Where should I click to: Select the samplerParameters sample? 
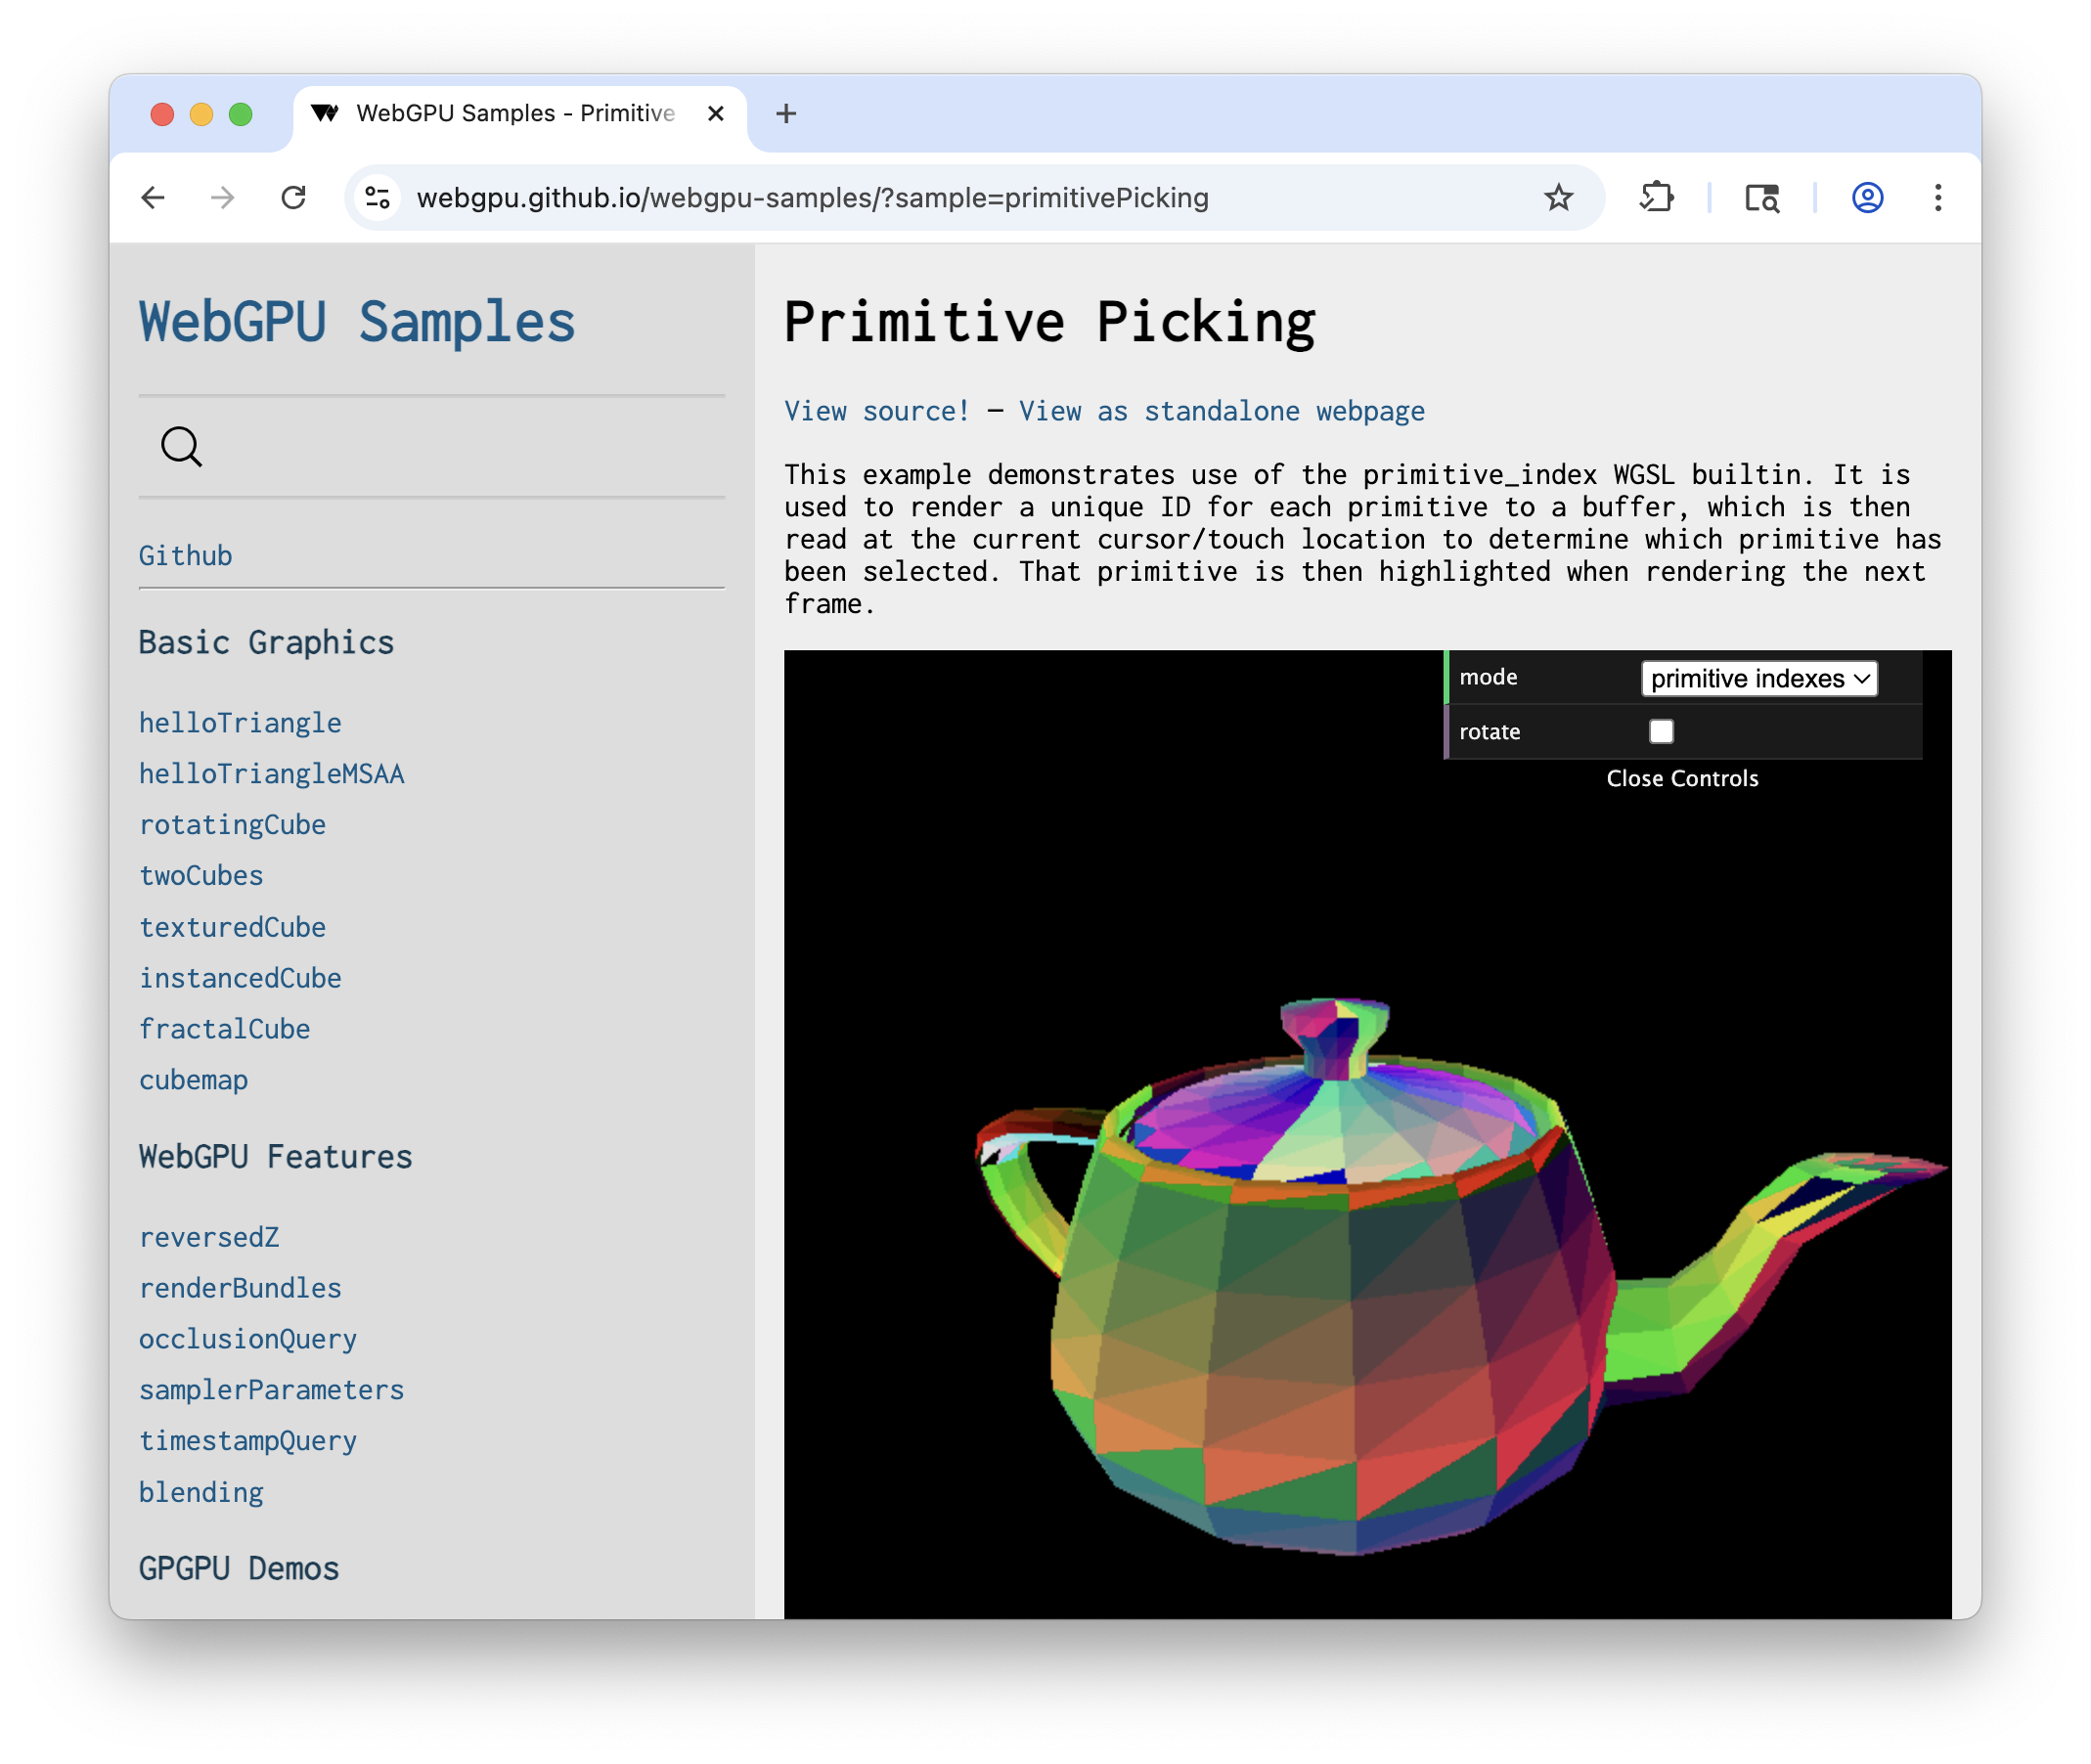pyautogui.click(x=272, y=1389)
